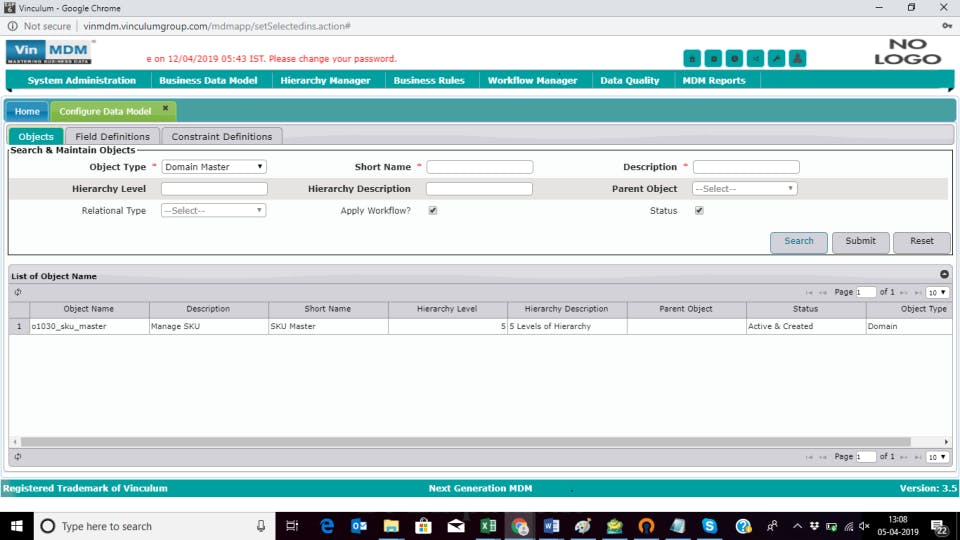Viewport: 960px width, 540px height.
Task: Open Hierarchy Manager menu
Action: tap(325, 80)
